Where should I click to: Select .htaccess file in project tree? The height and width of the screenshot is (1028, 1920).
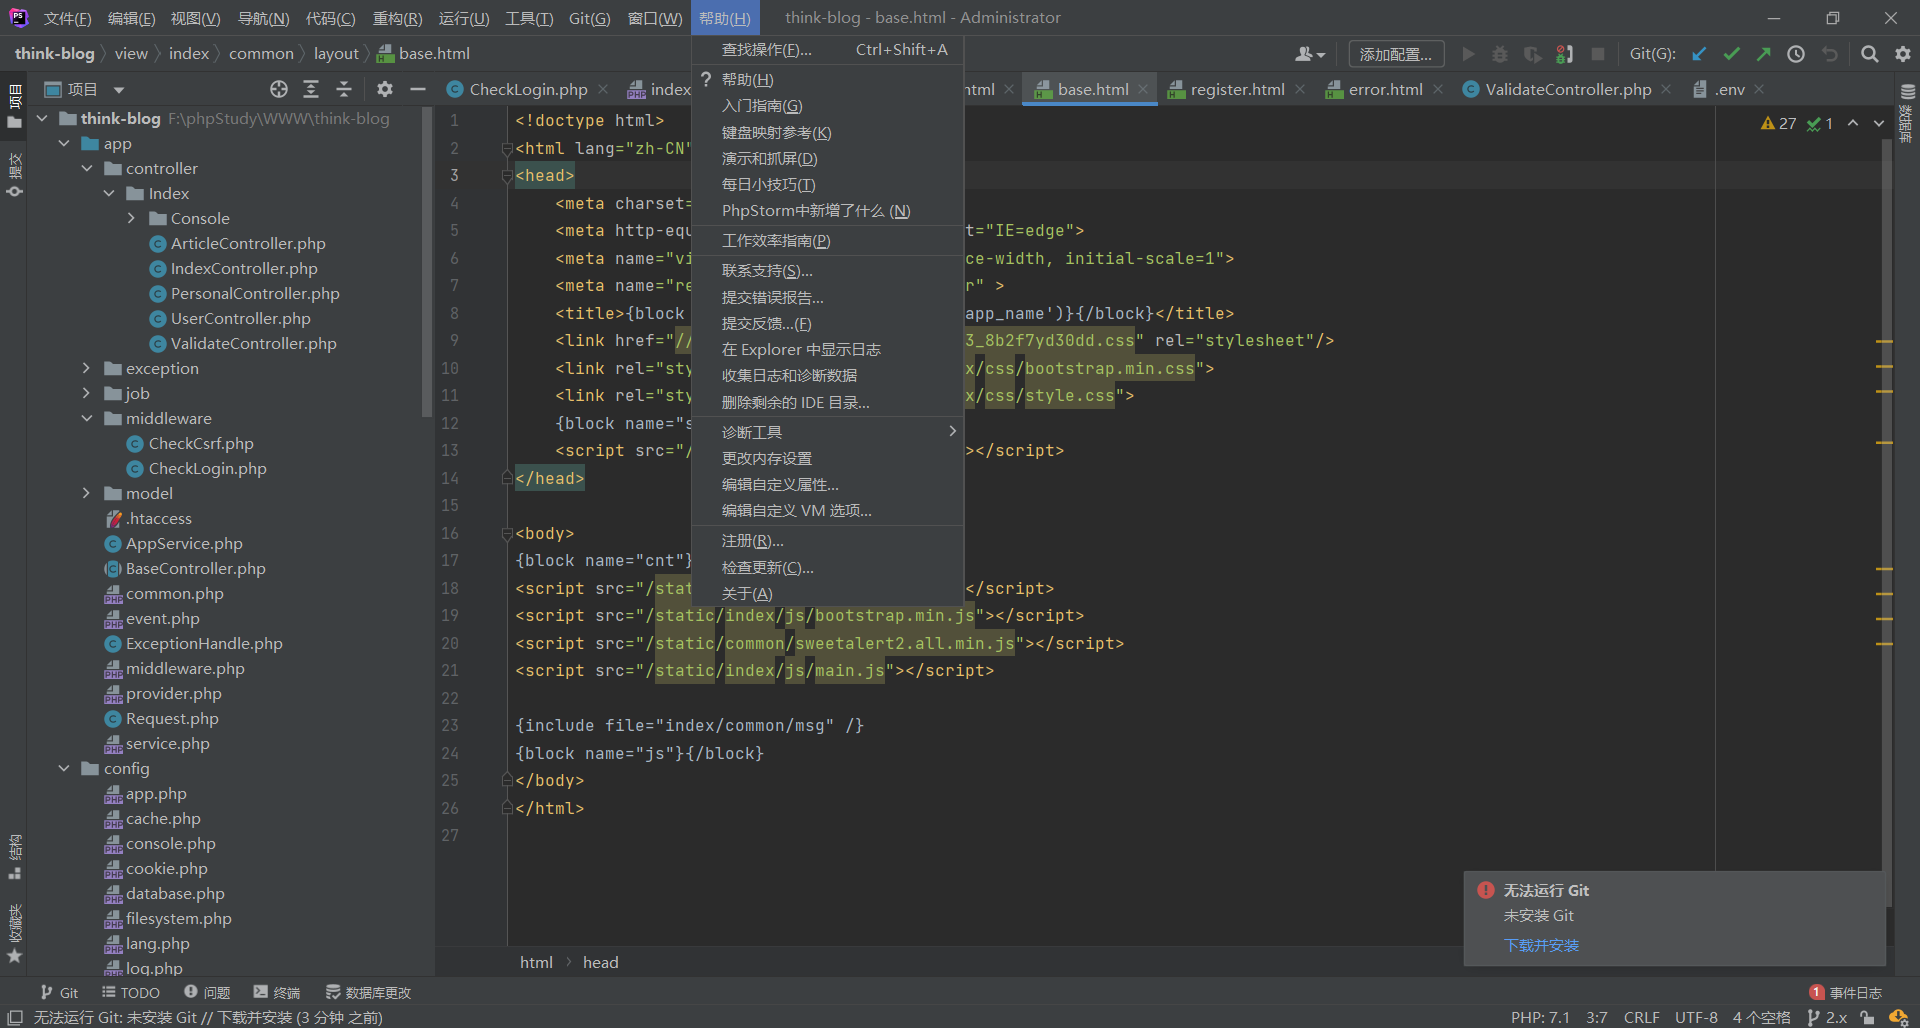[x=148, y=518]
